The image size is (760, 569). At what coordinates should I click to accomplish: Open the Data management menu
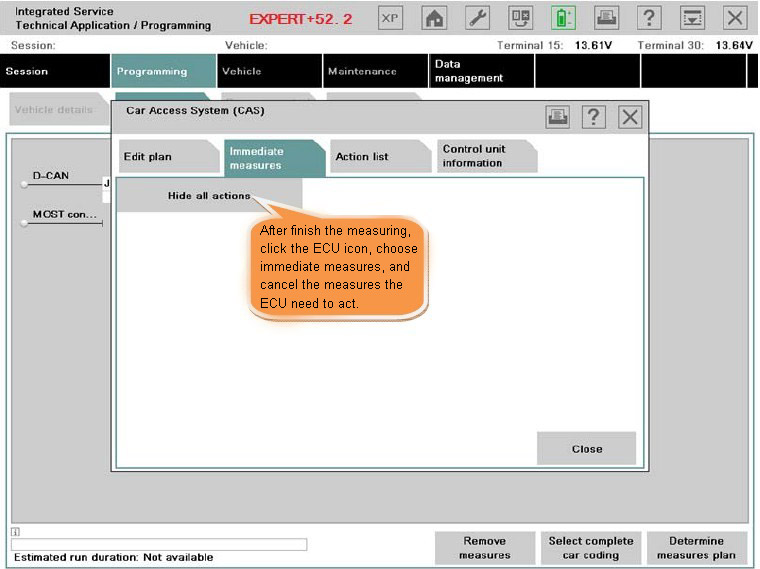pyautogui.click(x=481, y=71)
